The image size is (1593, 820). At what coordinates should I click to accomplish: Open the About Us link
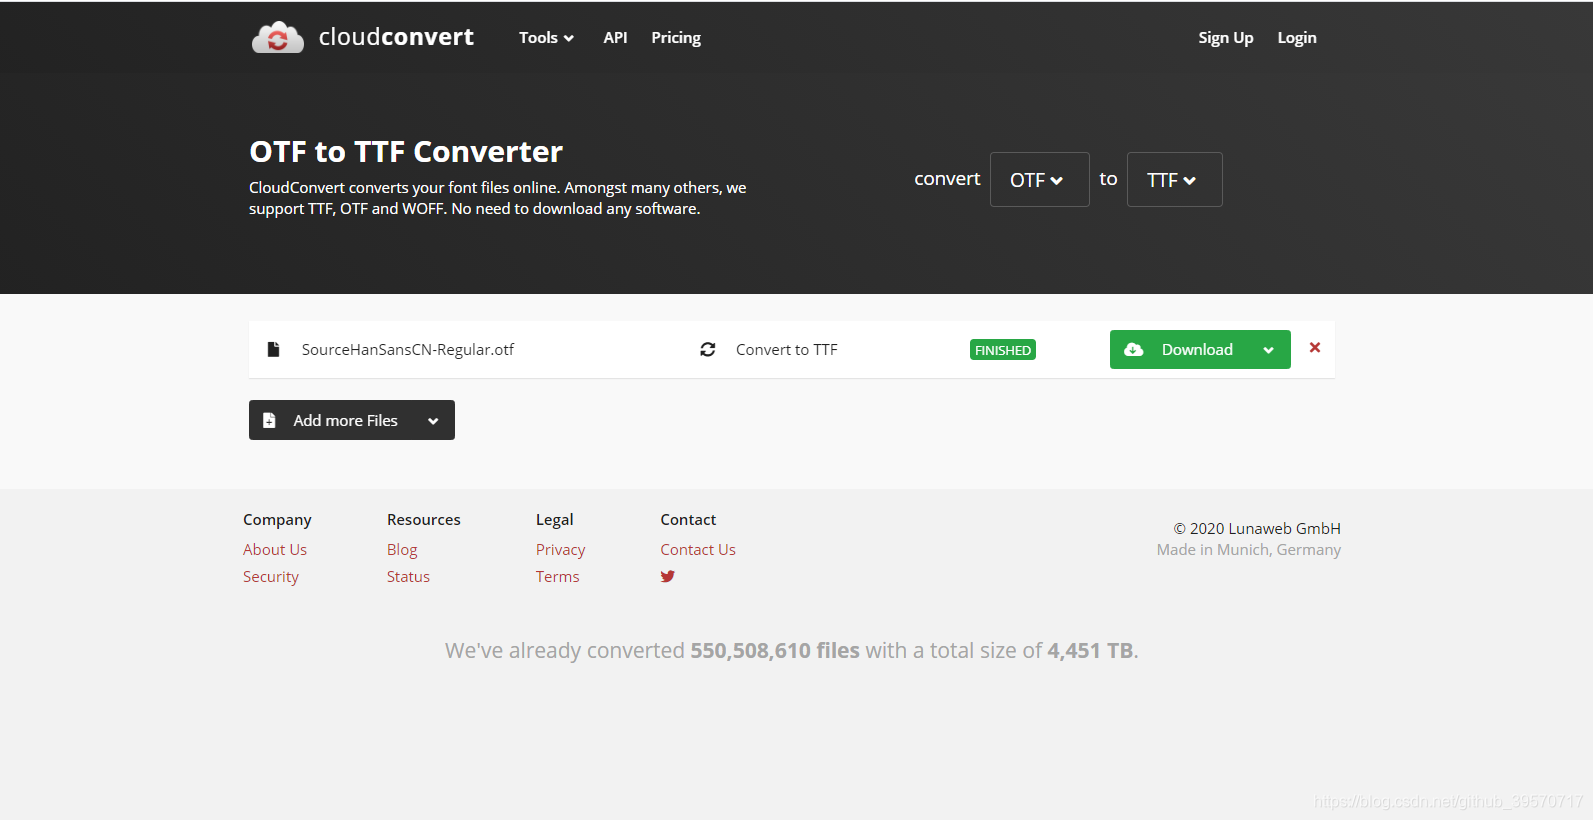(x=275, y=549)
